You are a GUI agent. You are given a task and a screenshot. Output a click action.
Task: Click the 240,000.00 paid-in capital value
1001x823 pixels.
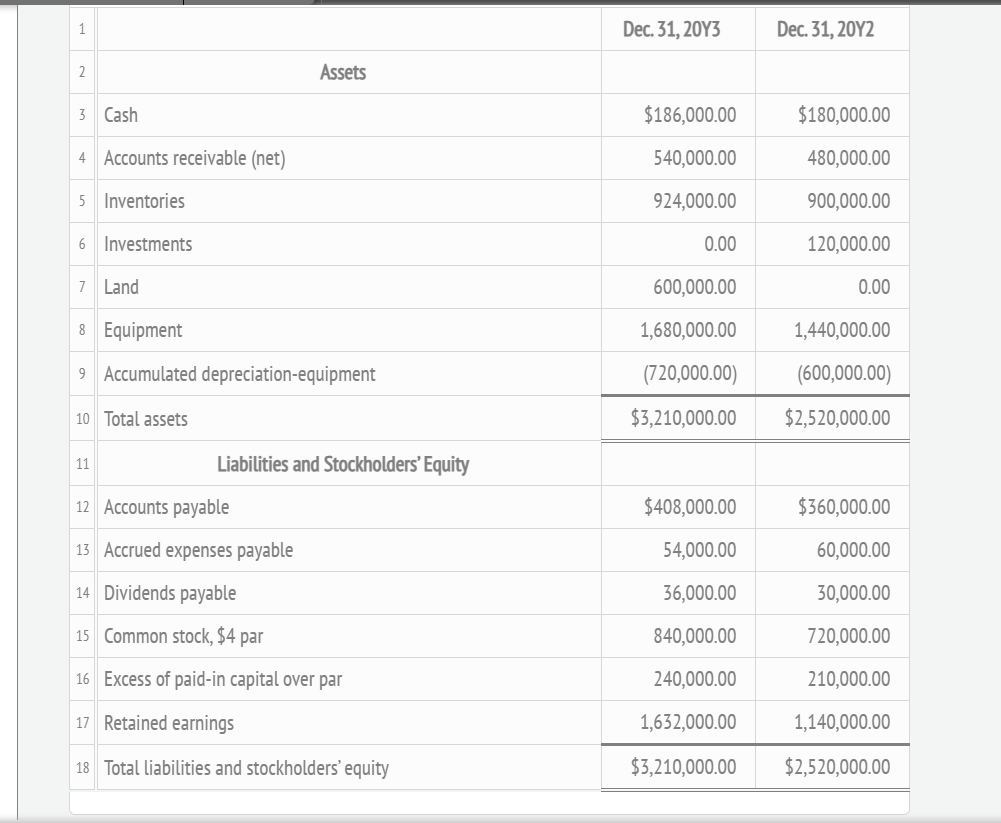(695, 679)
